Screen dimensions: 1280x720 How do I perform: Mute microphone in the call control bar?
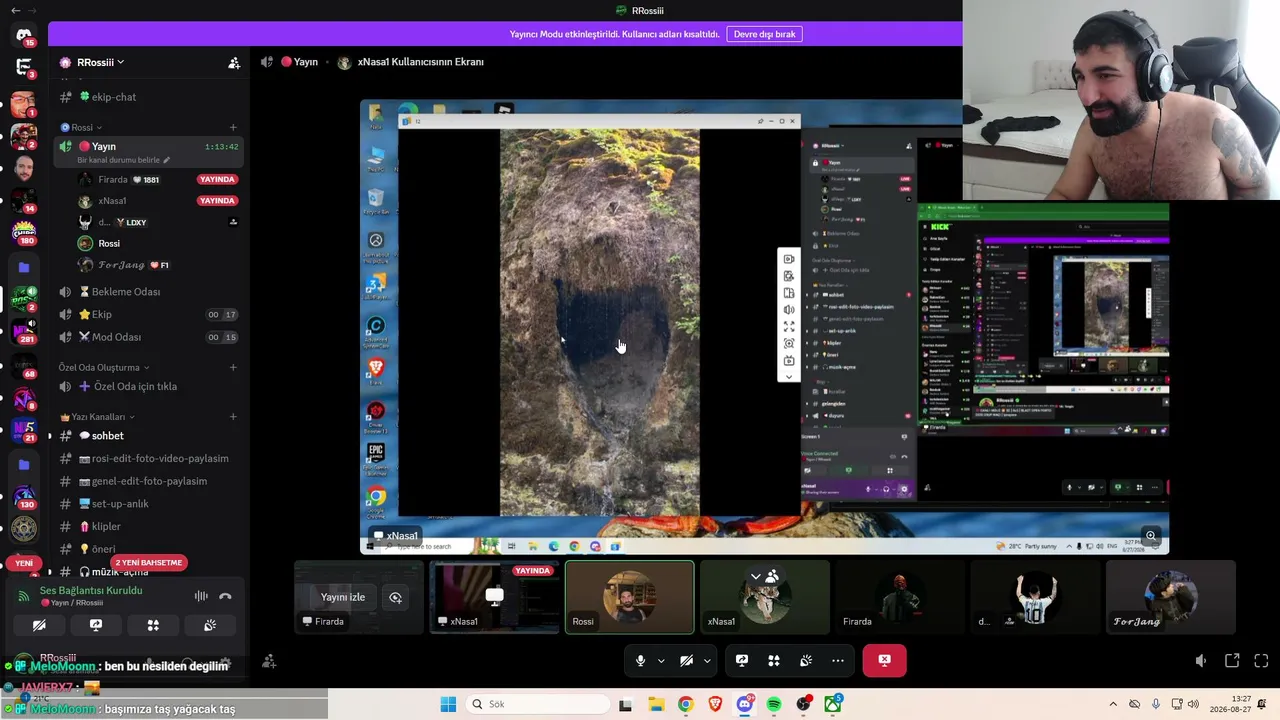point(641,660)
